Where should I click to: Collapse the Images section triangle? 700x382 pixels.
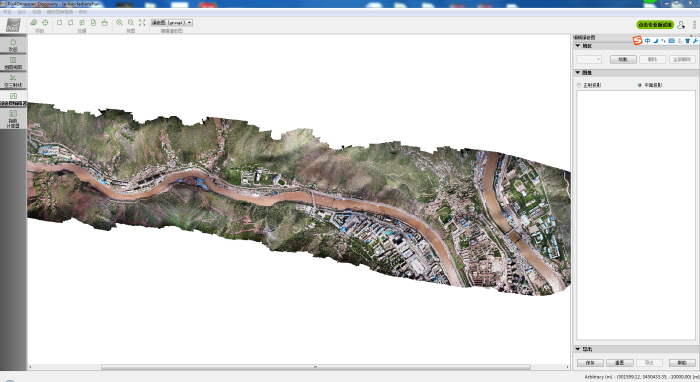tap(578, 72)
